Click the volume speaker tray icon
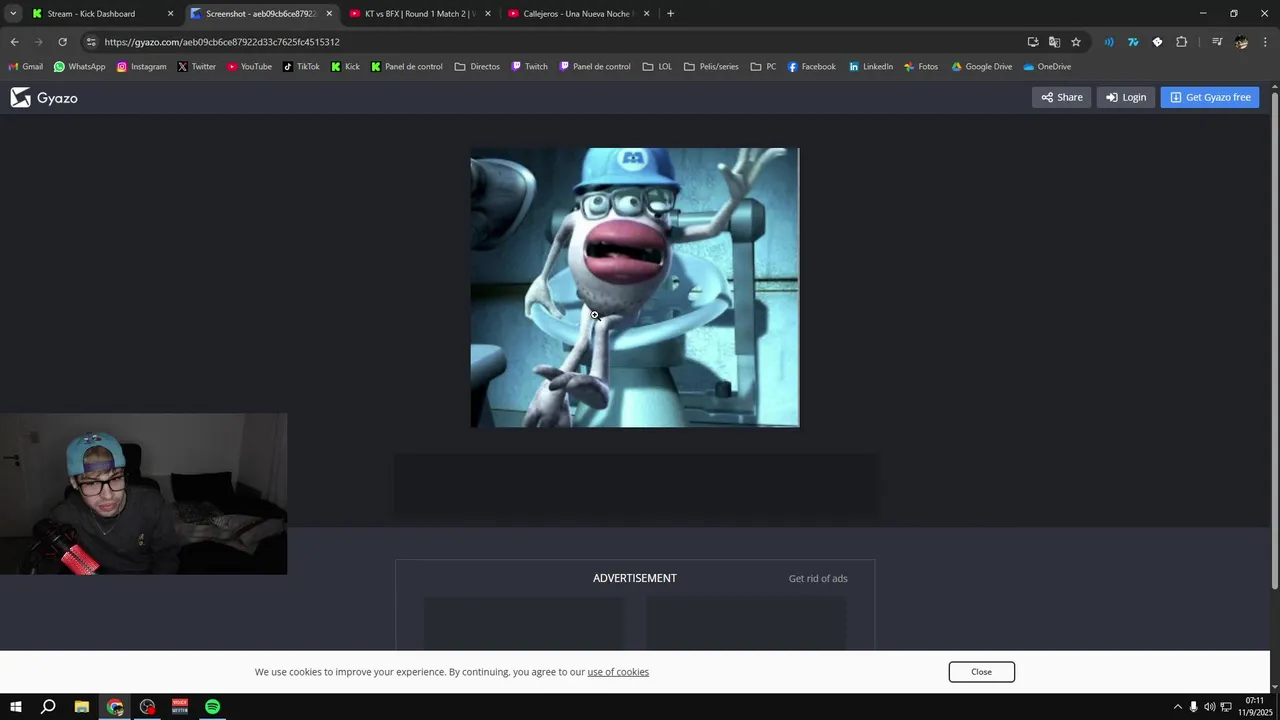The height and width of the screenshot is (720, 1280). point(1209,707)
